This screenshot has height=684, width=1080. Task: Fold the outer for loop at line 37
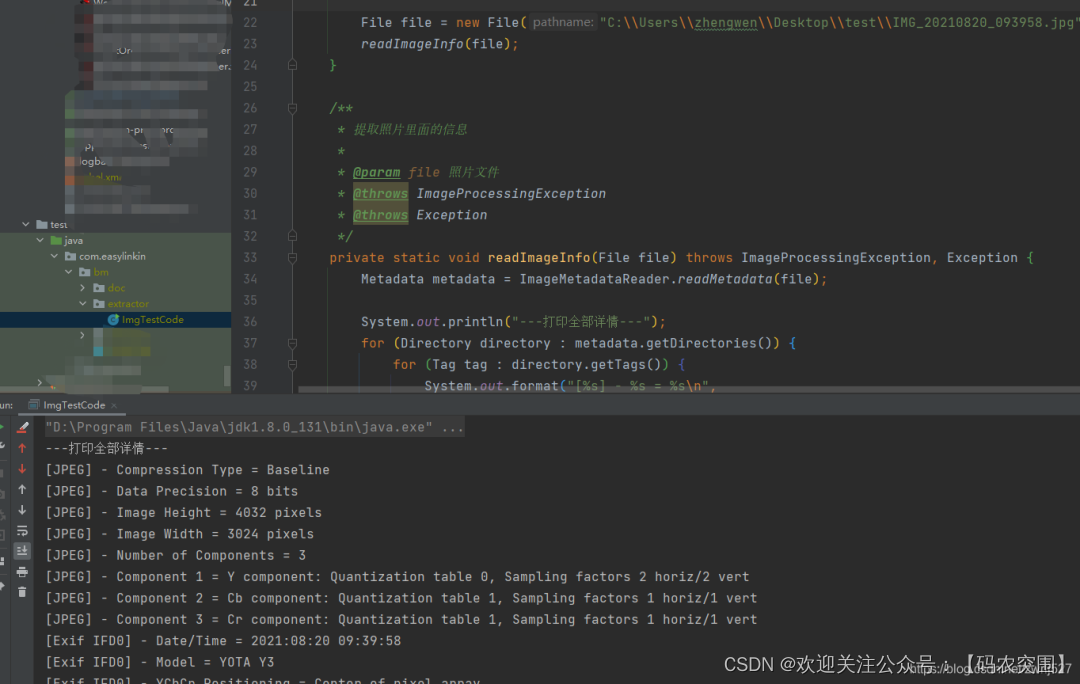(x=292, y=343)
